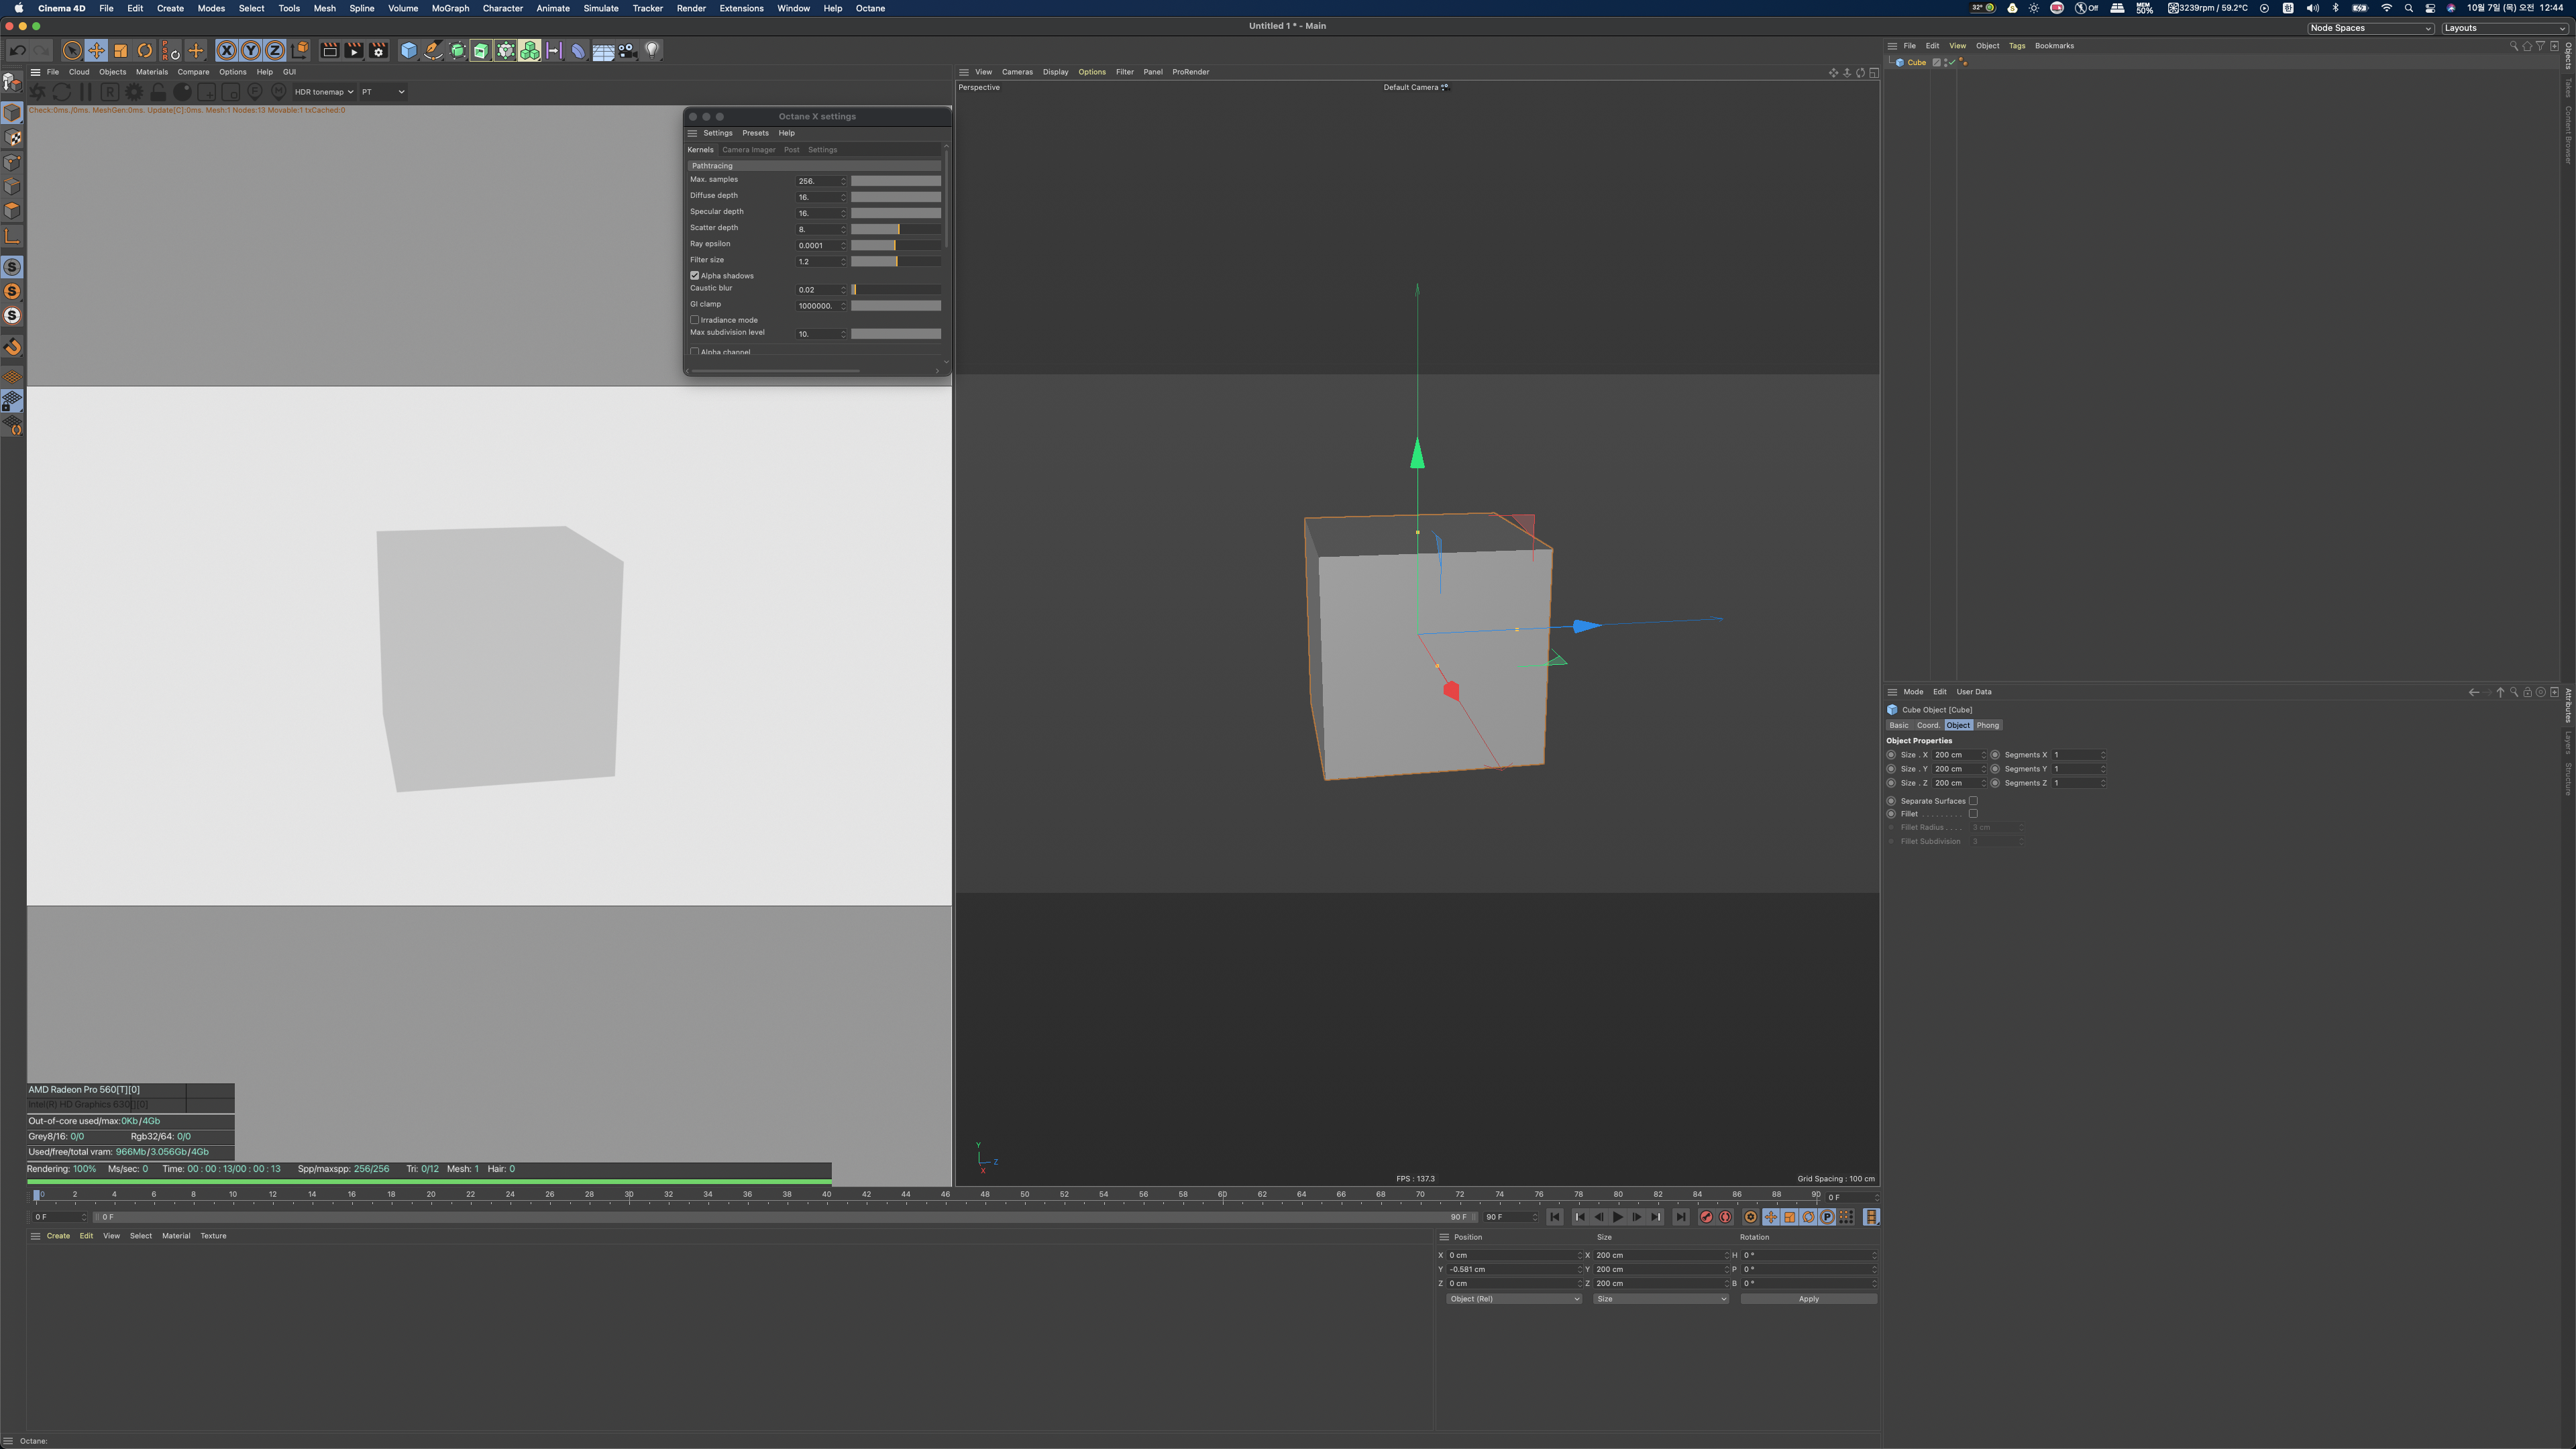Click the Camera object icon

(628, 50)
